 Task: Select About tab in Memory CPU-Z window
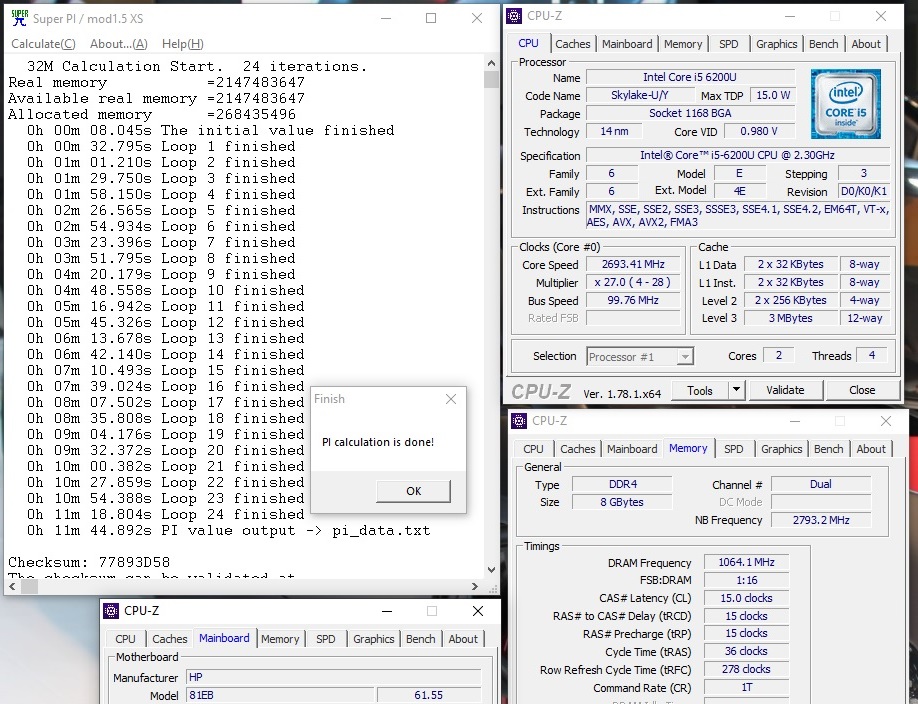point(871,449)
